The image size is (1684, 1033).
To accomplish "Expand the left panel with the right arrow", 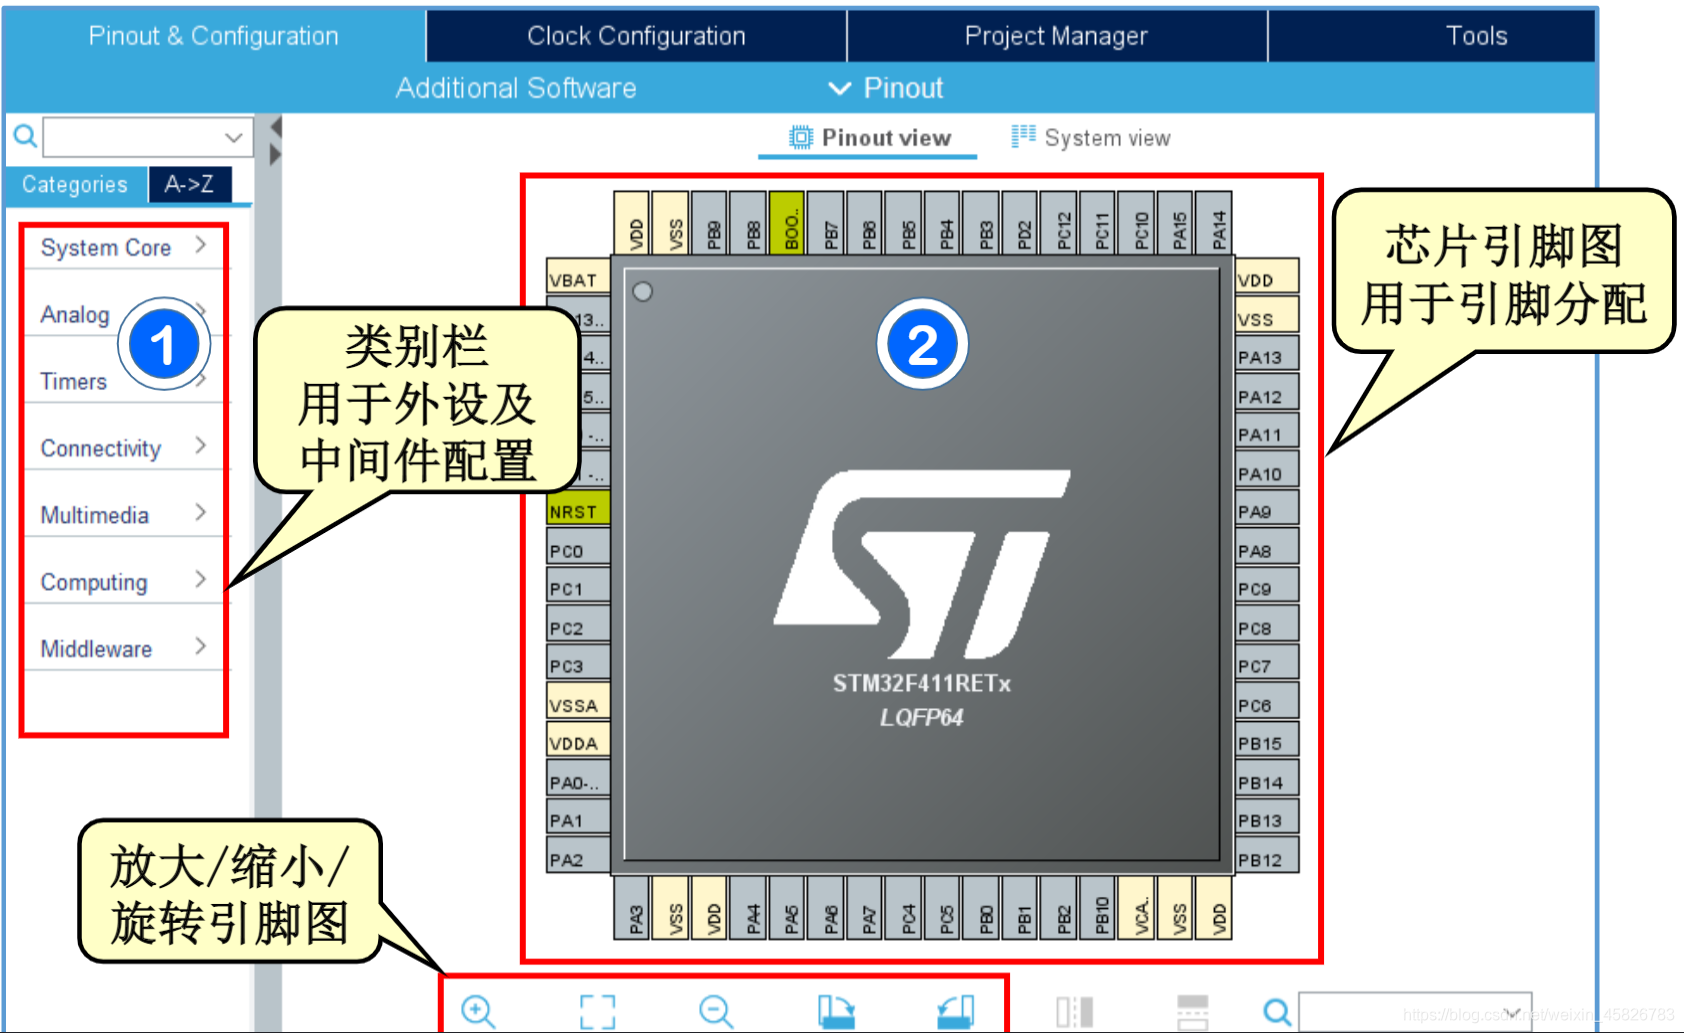I will click(276, 155).
